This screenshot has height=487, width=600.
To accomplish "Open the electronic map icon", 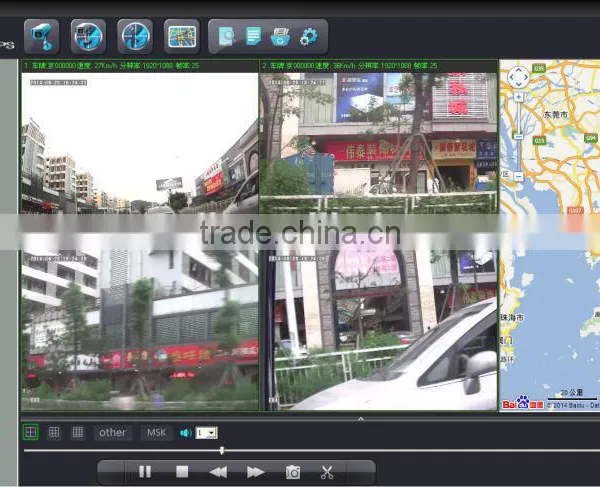I will [182, 36].
